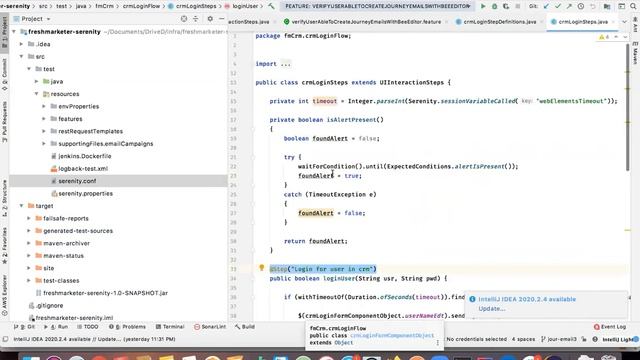
Task: Open more options in quick documentation popup
Action: tap(438, 343)
